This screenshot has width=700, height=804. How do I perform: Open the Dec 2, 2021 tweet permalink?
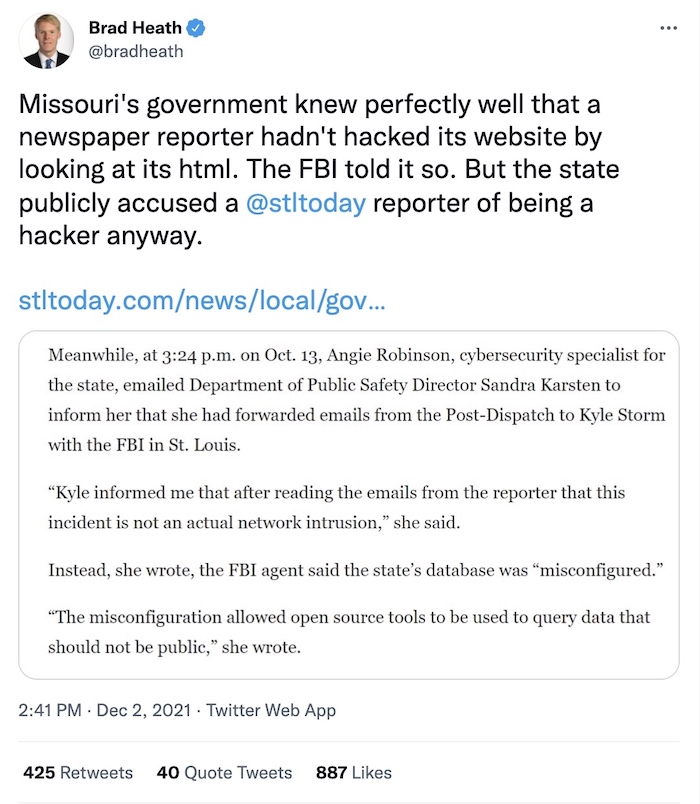(x=123, y=710)
